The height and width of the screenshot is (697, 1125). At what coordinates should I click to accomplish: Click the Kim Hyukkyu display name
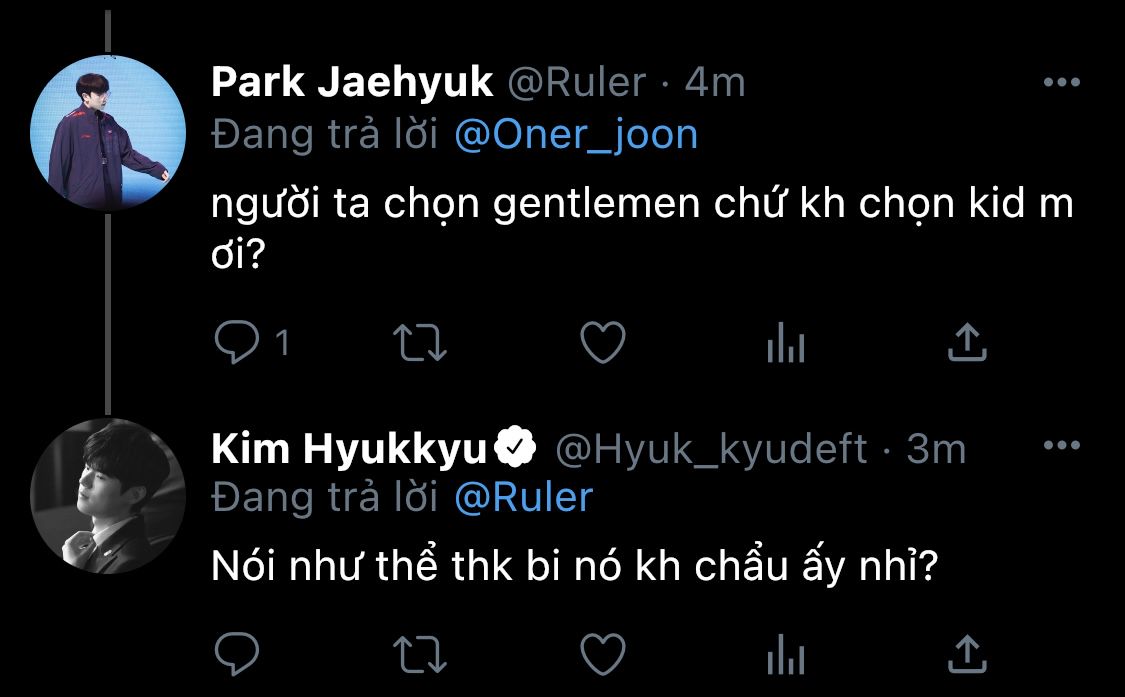(x=349, y=449)
